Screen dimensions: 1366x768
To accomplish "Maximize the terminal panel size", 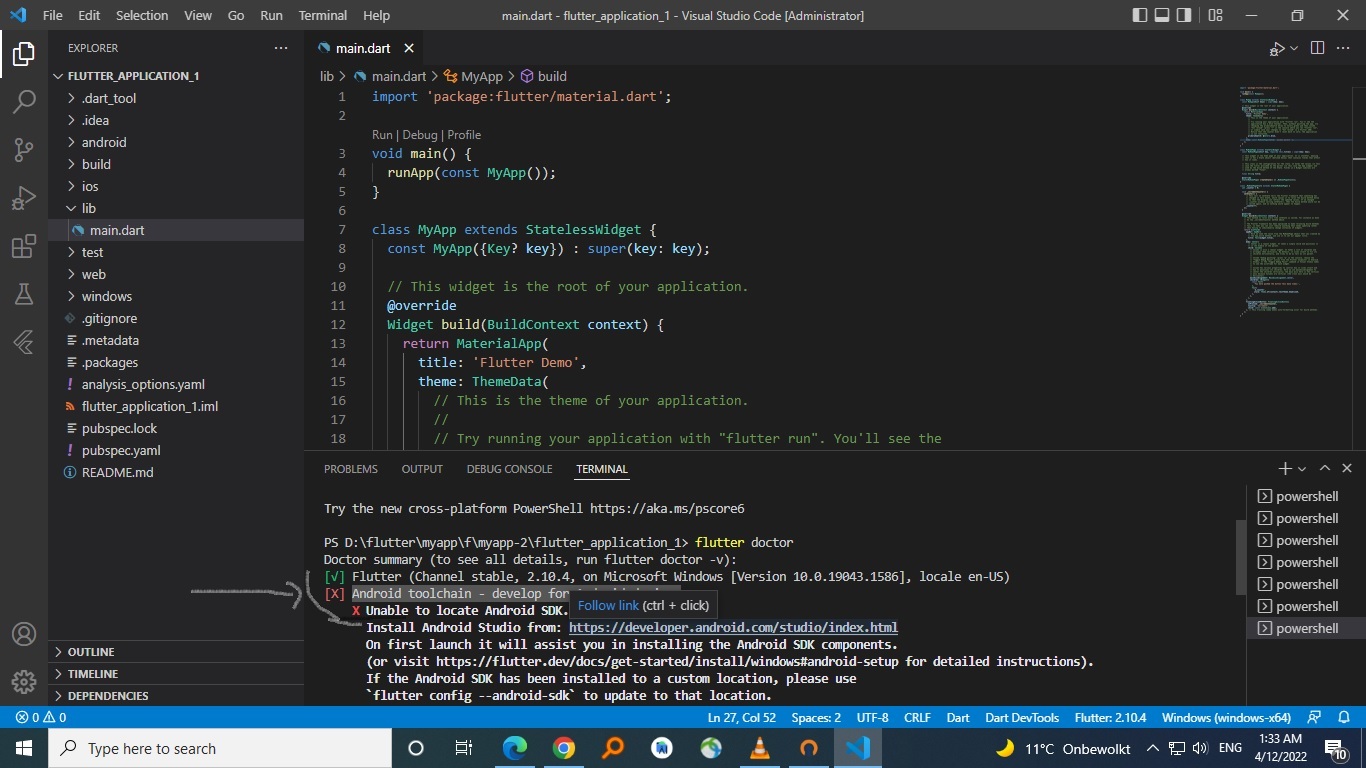I will pyautogui.click(x=1325, y=468).
